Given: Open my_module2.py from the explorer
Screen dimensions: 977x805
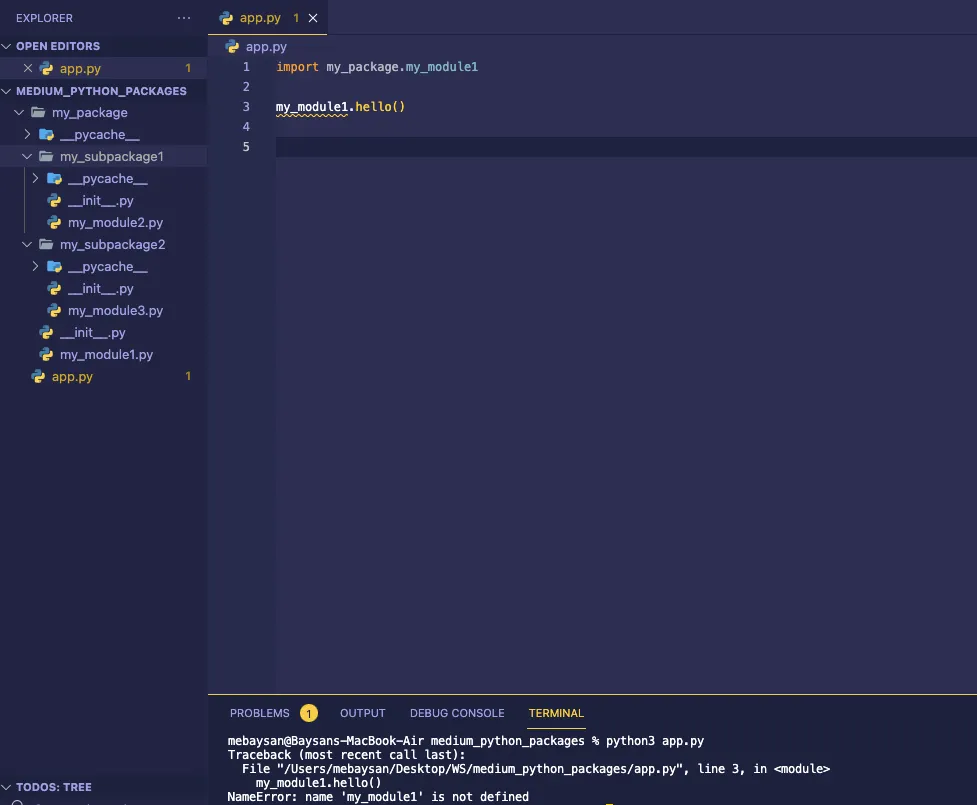Looking at the screenshot, I should (115, 222).
